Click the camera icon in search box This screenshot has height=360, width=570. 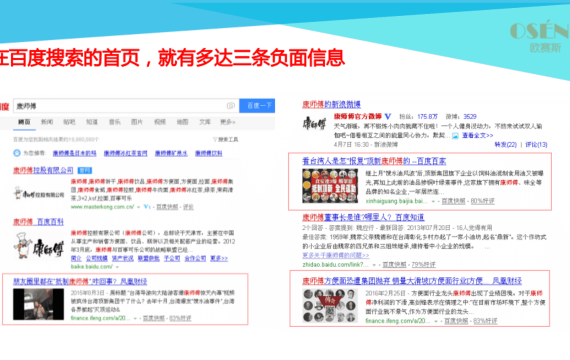230,106
